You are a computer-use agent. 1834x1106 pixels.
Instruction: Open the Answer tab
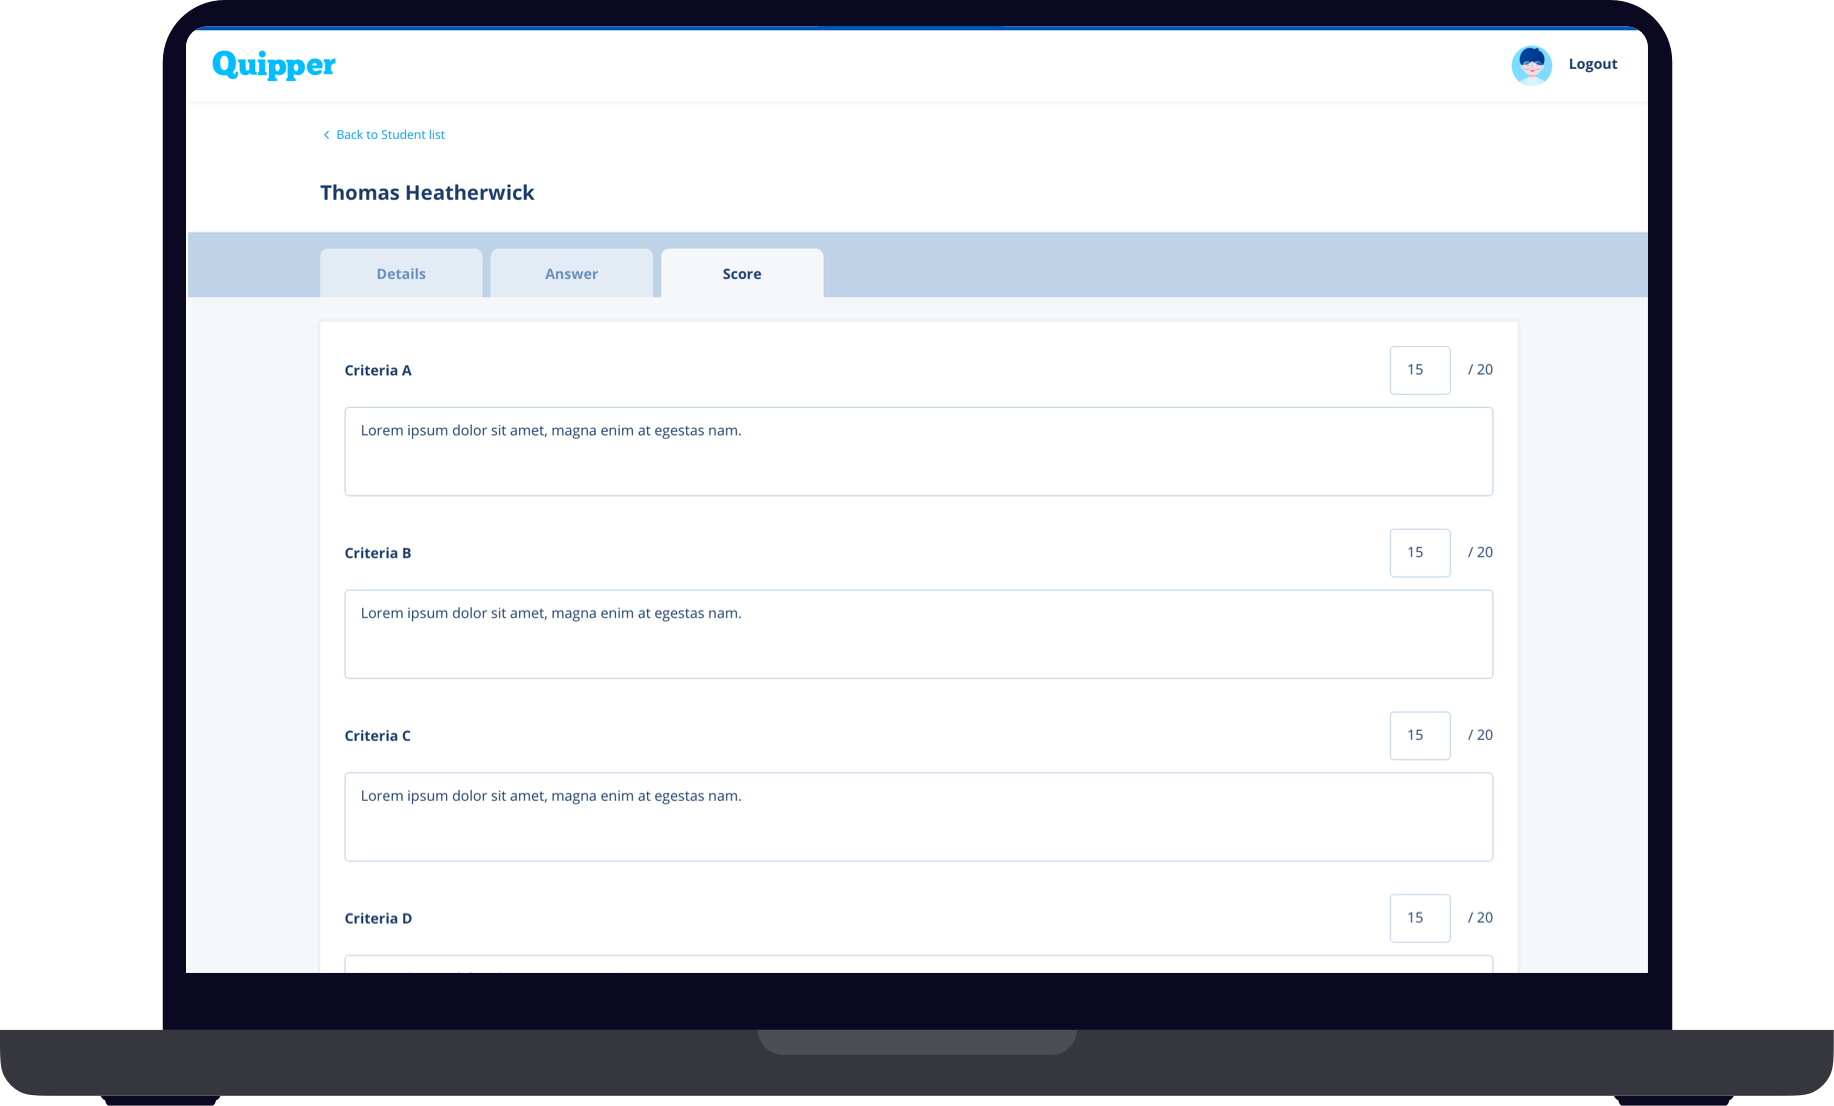click(571, 274)
